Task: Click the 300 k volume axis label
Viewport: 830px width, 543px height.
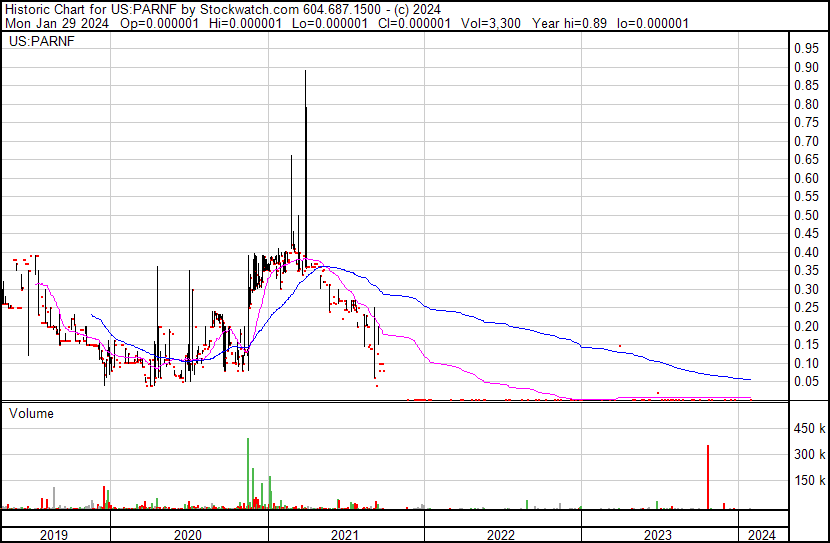Action: [x=808, y=455]
